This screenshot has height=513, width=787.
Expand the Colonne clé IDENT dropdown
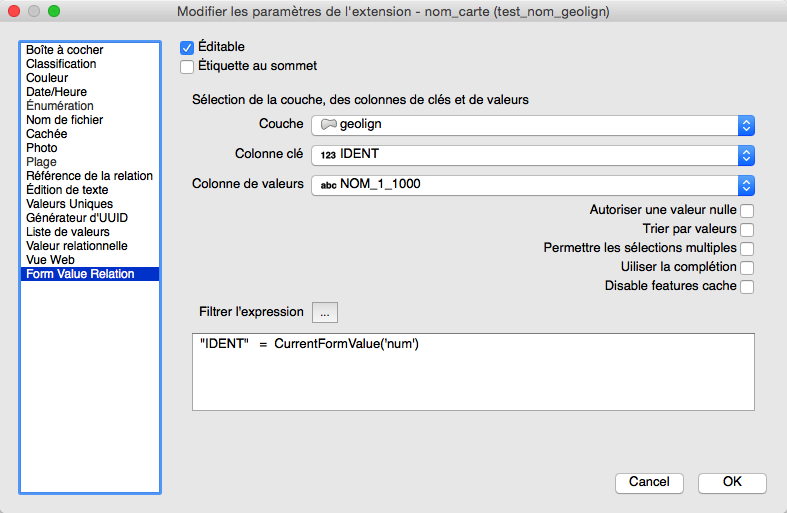click(x=532, y=155)
